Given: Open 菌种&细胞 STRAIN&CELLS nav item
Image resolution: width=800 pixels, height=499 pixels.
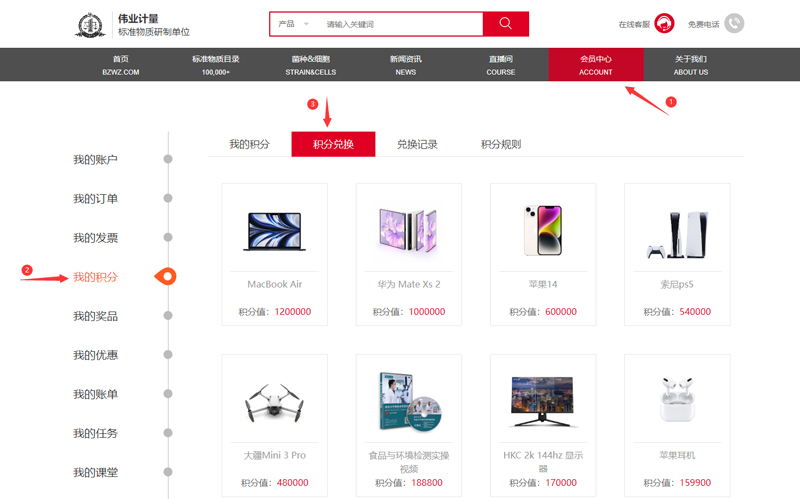Looking at the screenshot, I should click(311, 65).
